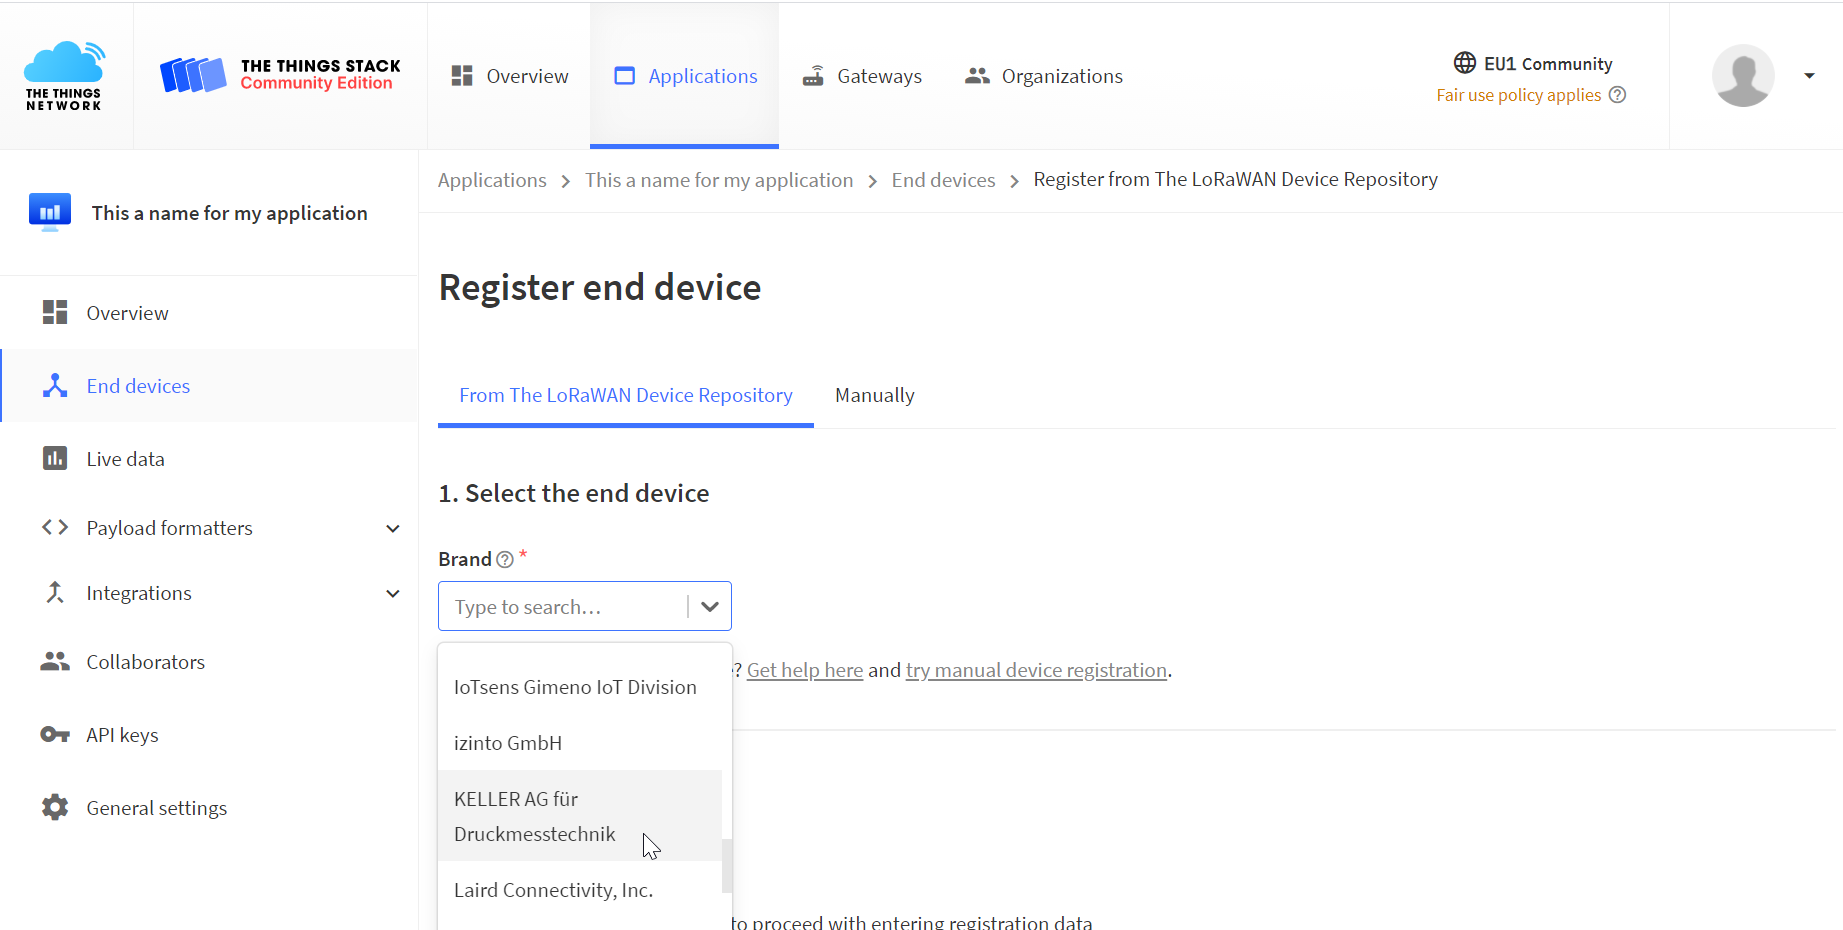1843x930 pixels.
Task: Click the Applications breadcrumb link
Action: coord(492,180)
